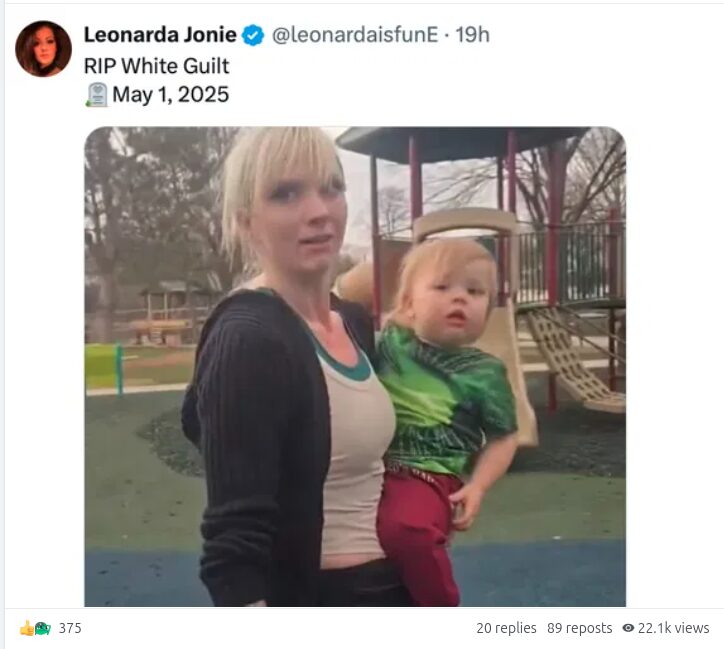724x649 pixels.
Task: Open the playground photo attachment
Action: pyautogui.click(x=355, y=367)
